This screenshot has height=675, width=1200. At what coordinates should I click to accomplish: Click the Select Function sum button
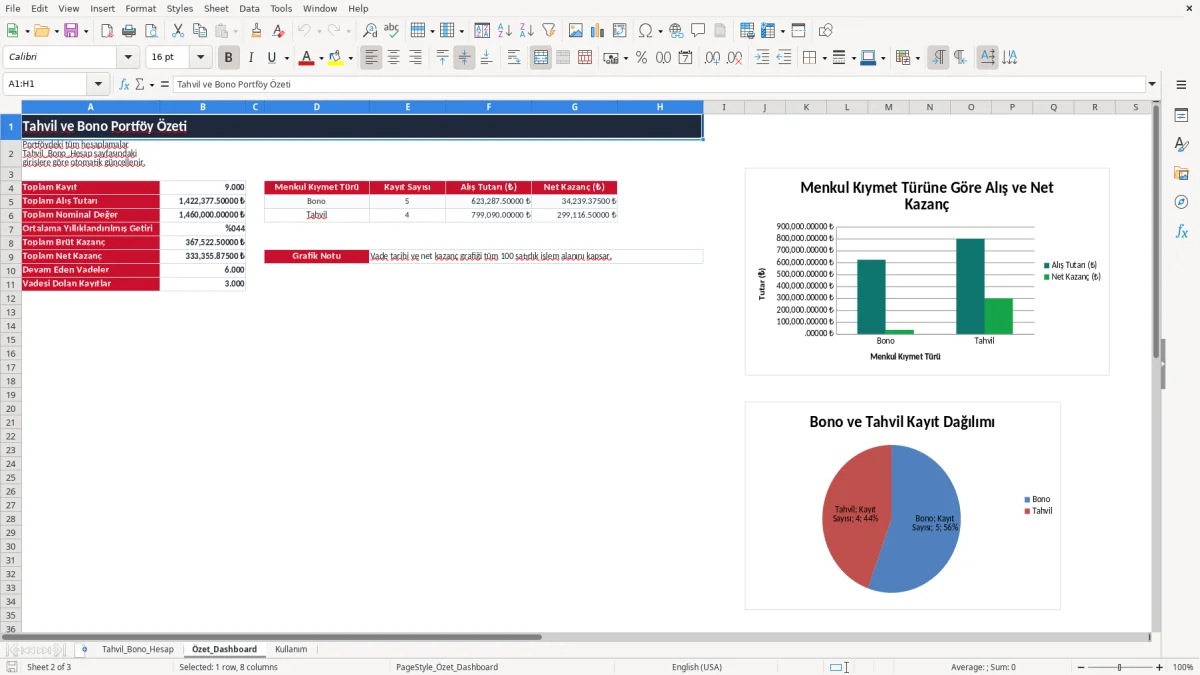(x=140, y=84)
